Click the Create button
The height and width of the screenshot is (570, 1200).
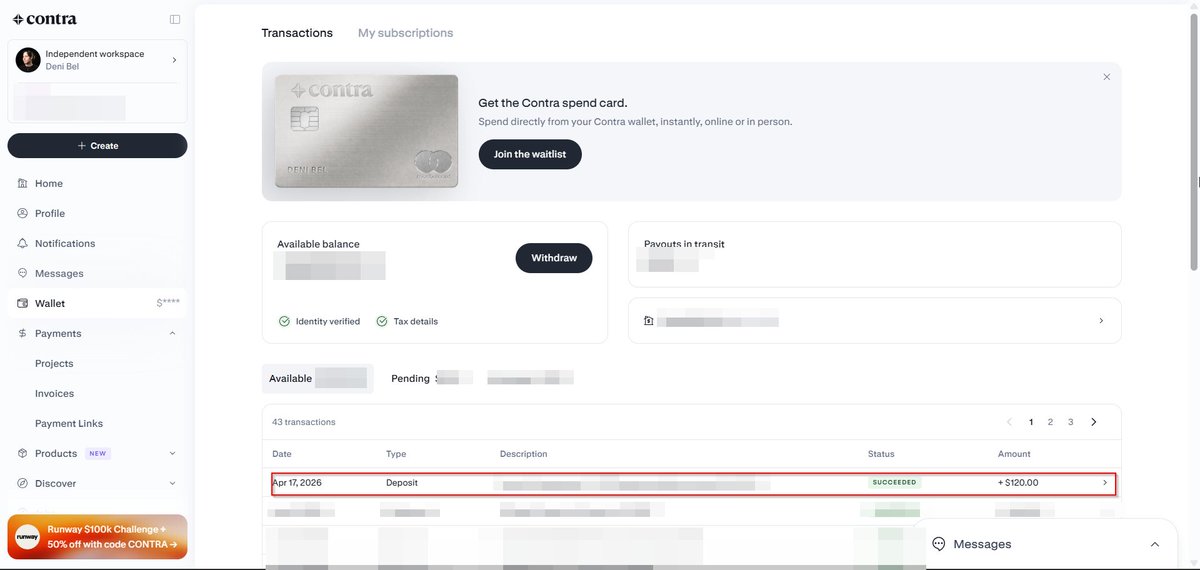click(97, 145)
